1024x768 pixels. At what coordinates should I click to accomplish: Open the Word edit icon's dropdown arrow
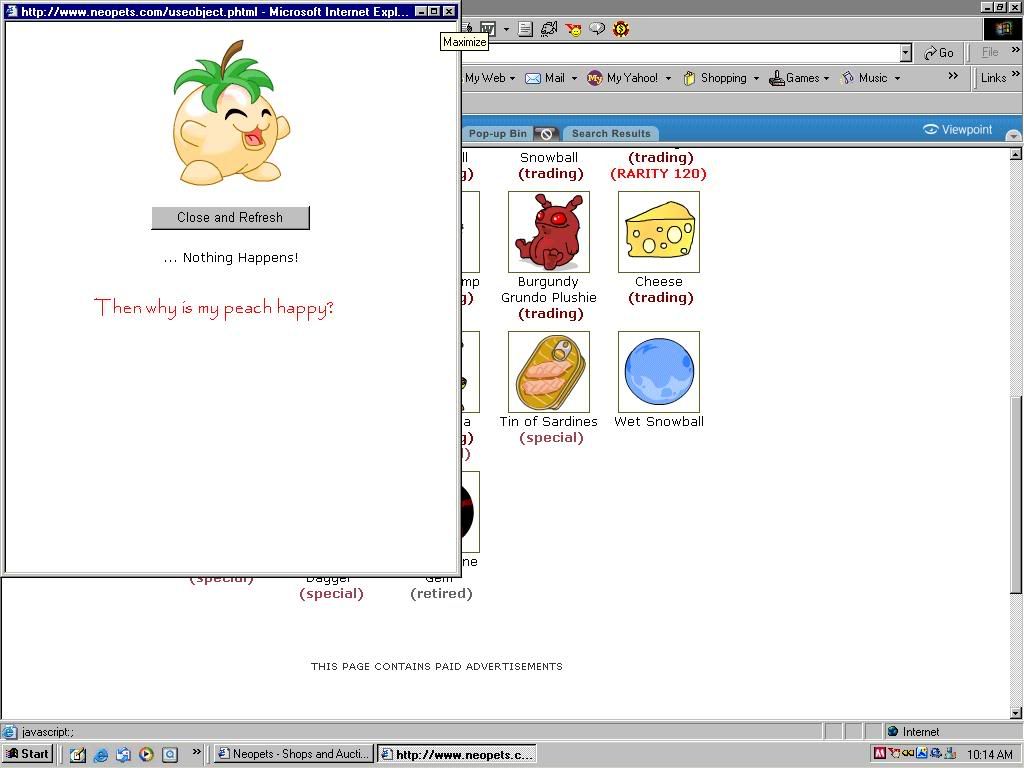[x=506, y=29]
